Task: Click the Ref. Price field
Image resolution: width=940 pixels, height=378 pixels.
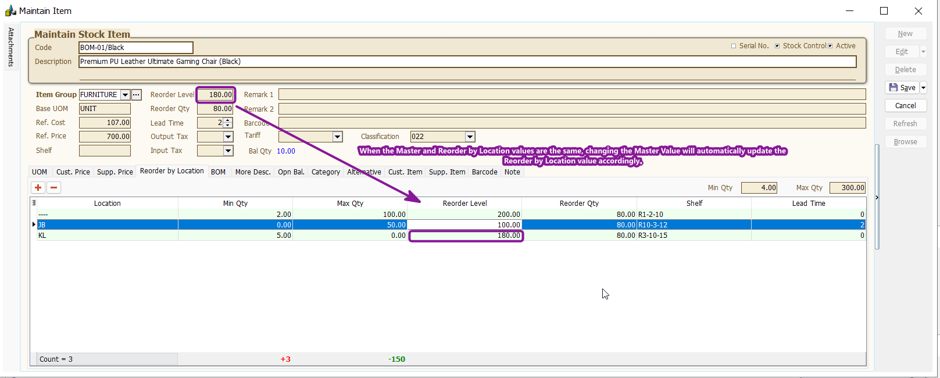Action: 105,137
